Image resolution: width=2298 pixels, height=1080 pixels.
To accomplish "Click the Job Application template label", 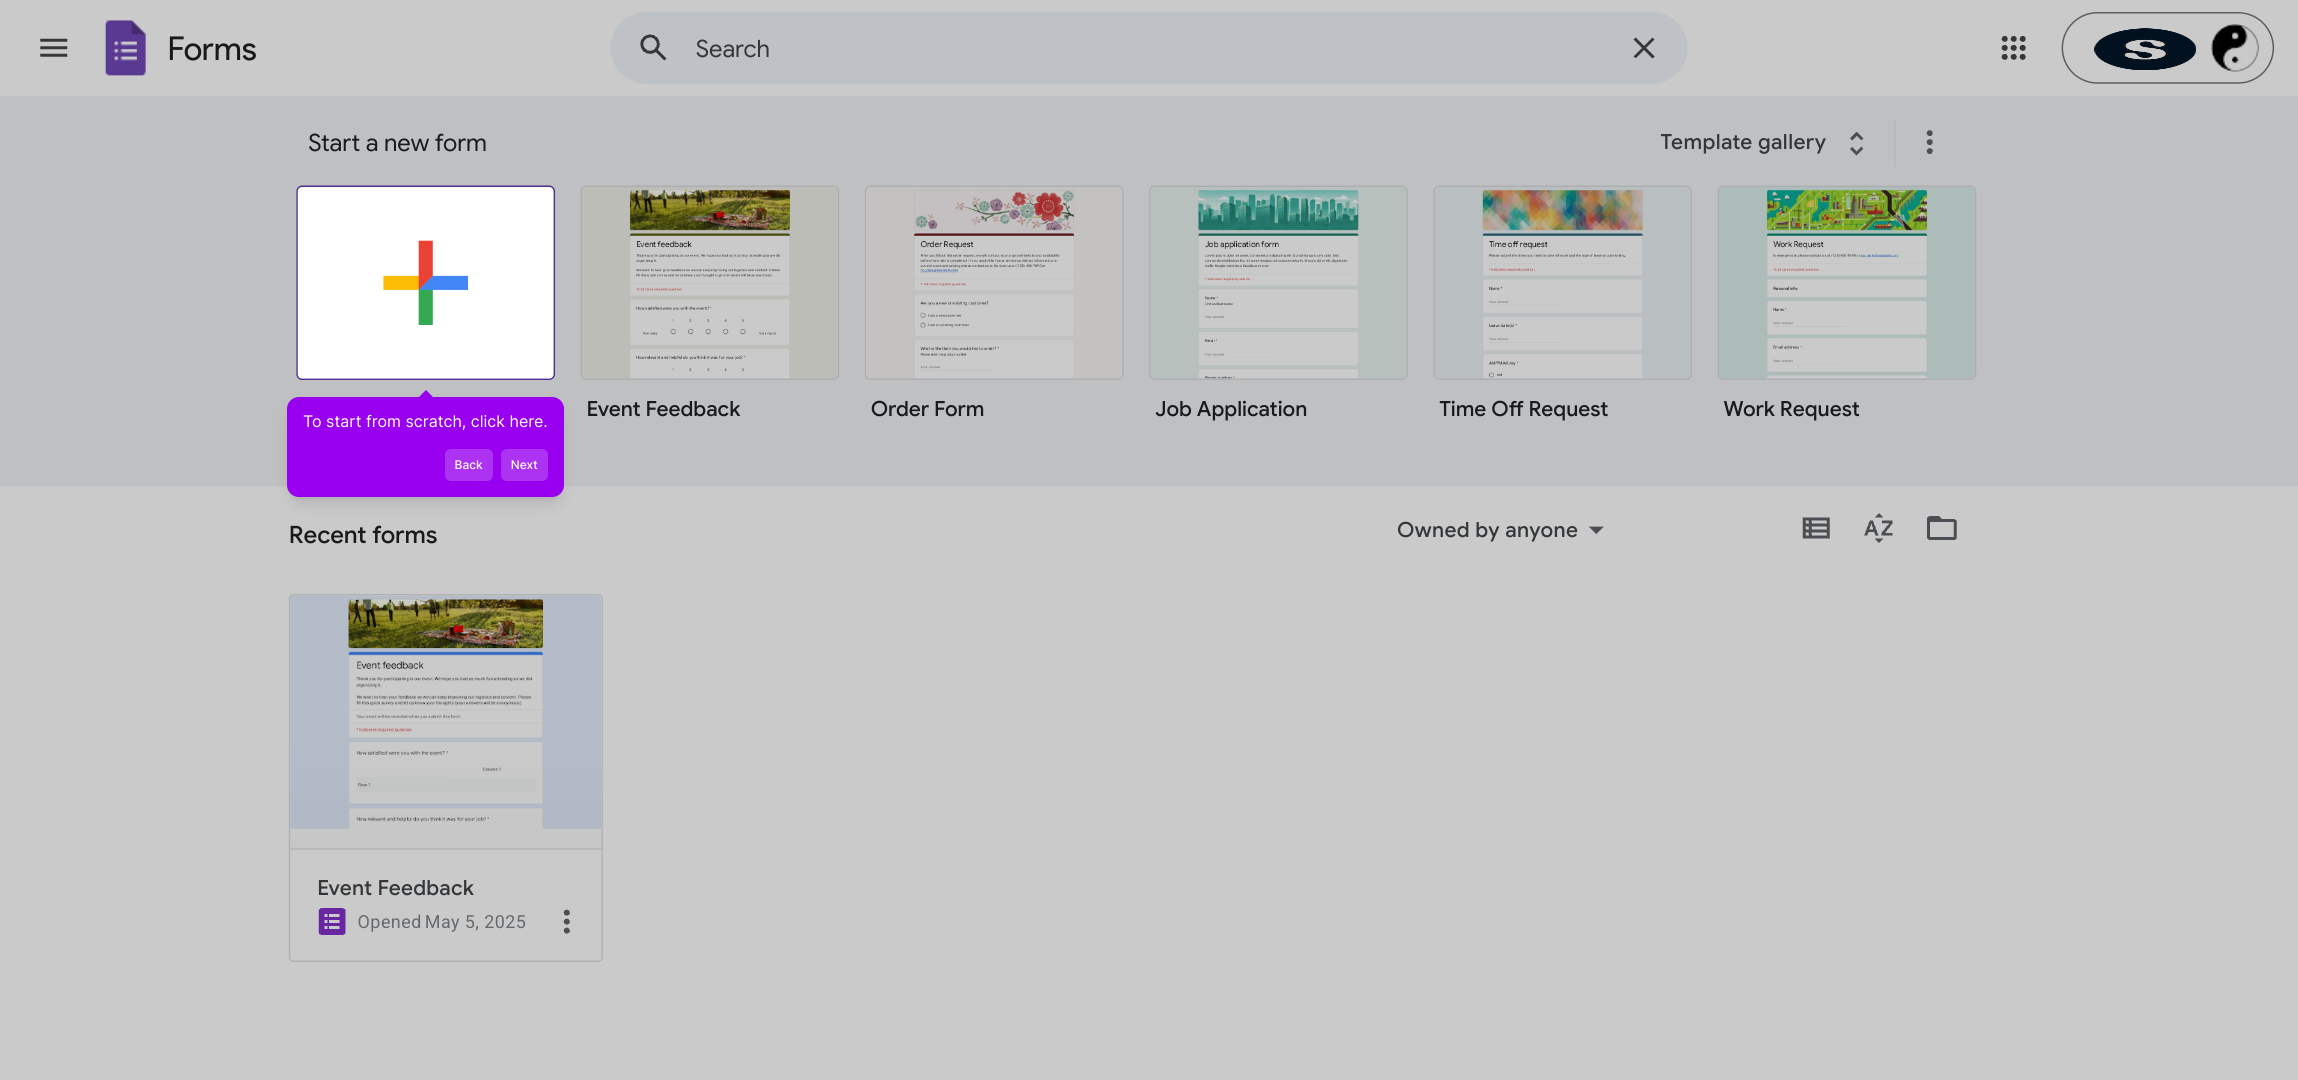I will (x=1230, y=409).
